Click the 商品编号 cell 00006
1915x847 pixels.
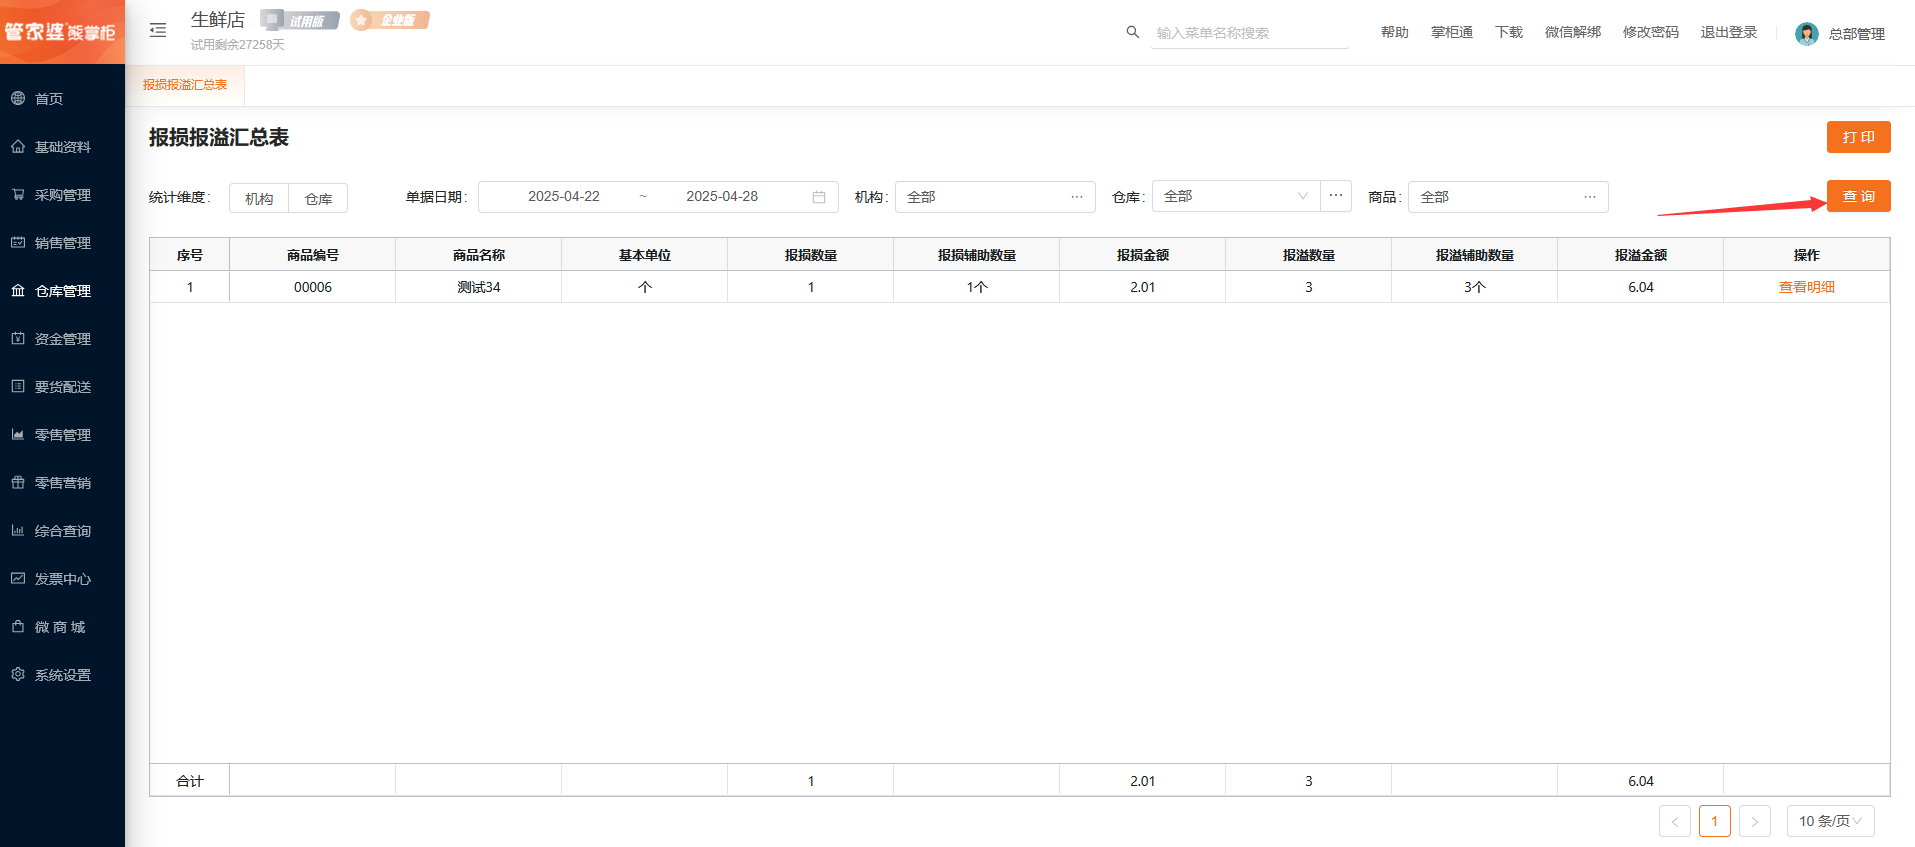pyautogui.click(x=312, y=287)
